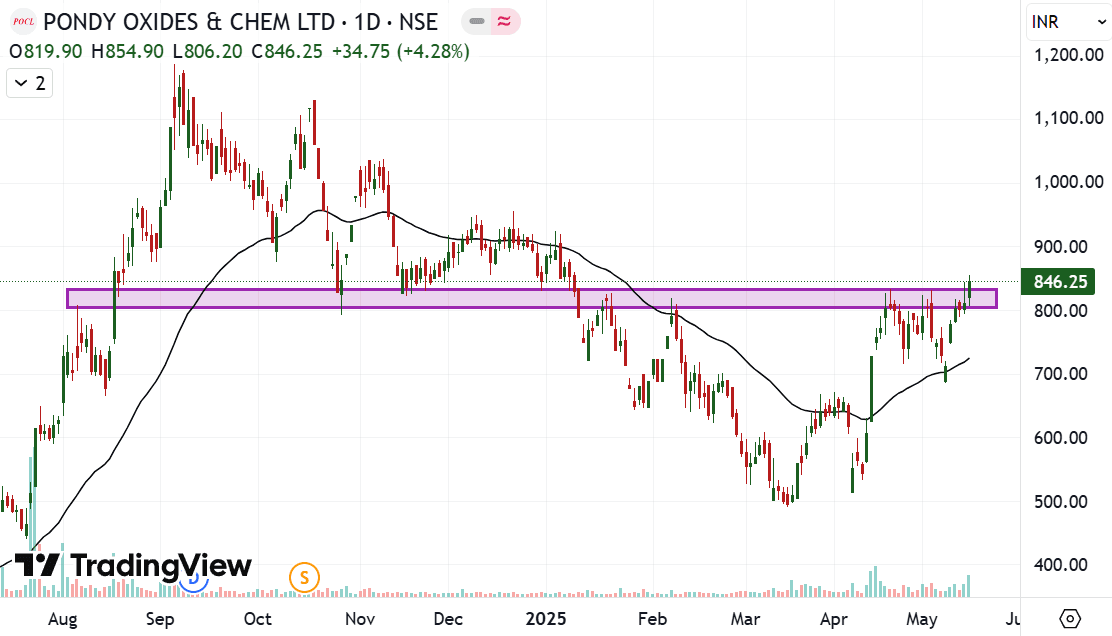Click the 1,000.00 price axis label
1112x636 pixels.
(1069, 182)
